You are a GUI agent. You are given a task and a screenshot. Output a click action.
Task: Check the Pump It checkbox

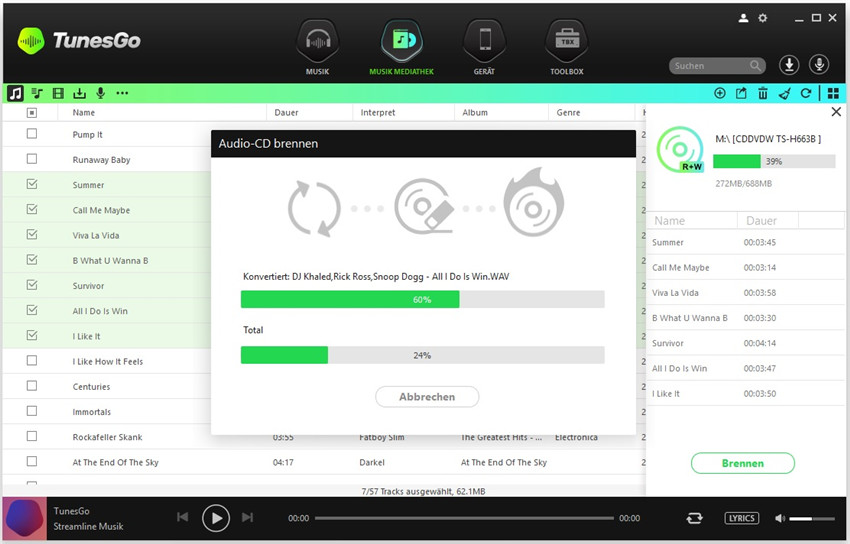[32, 133]
